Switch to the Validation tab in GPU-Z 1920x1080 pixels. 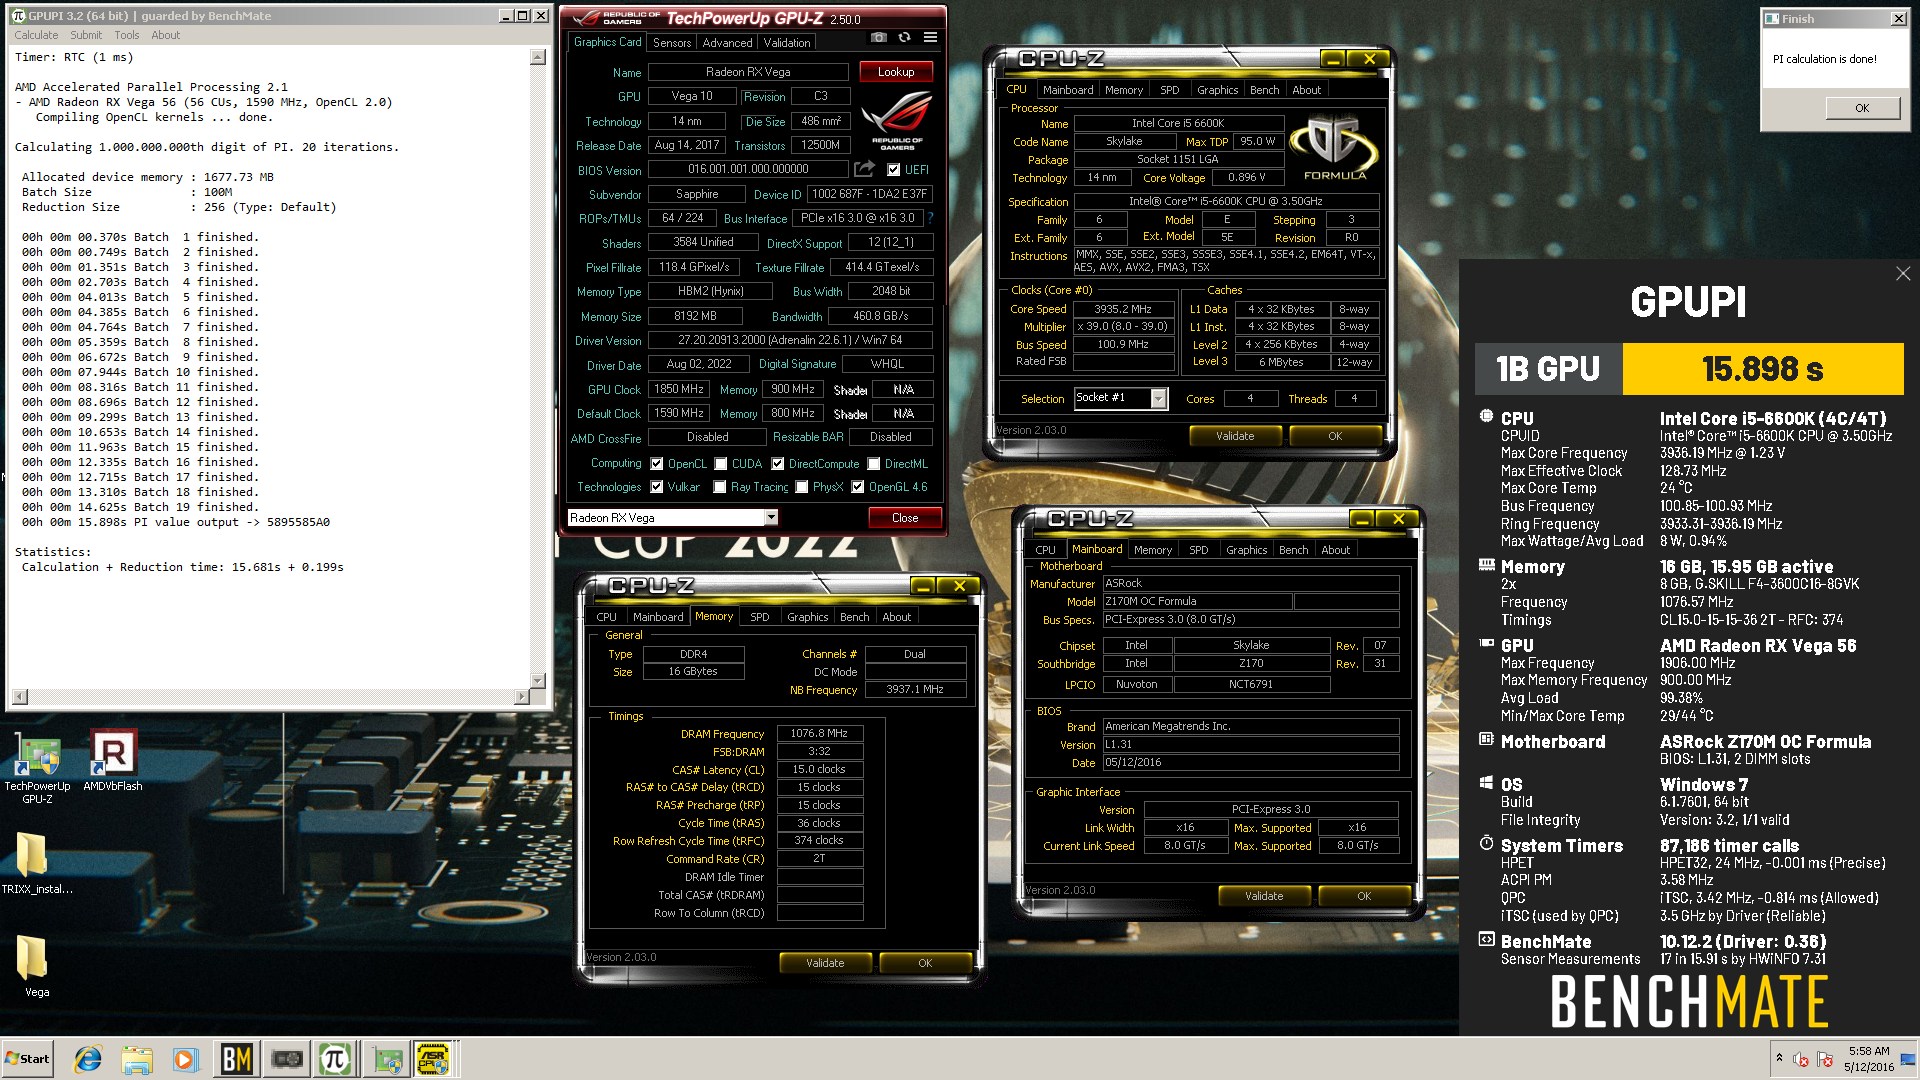coord(787,43)
